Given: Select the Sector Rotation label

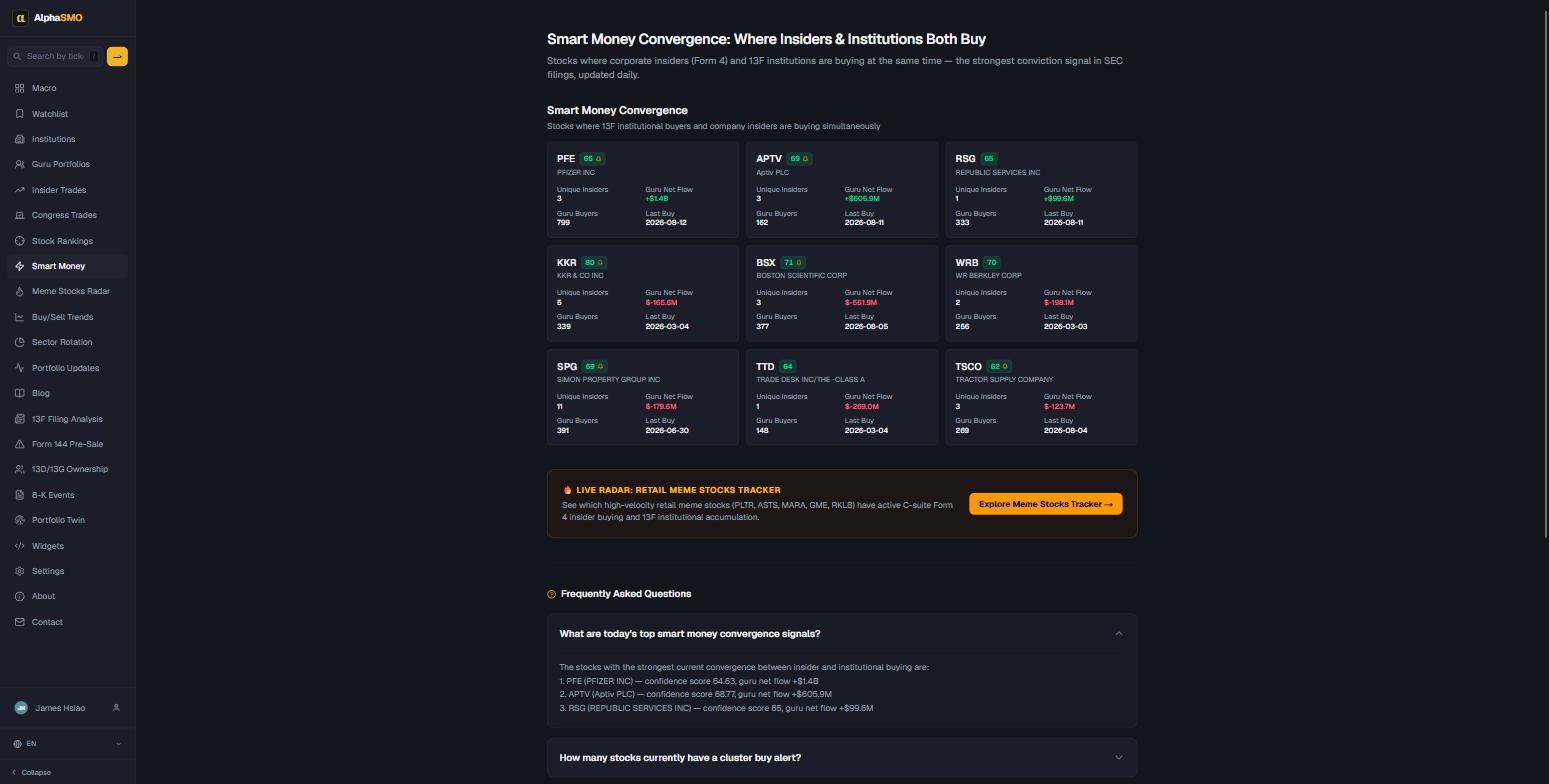Looking at the screenshot, I should coord(62,342).
